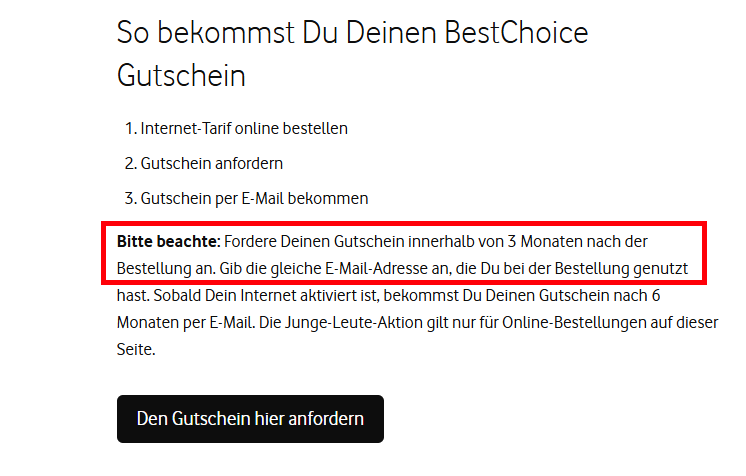The width and height of the screenshot is (746, 476).
Task: Click the word "Gutschein" in the heading's second line
Action: [181, 75]
